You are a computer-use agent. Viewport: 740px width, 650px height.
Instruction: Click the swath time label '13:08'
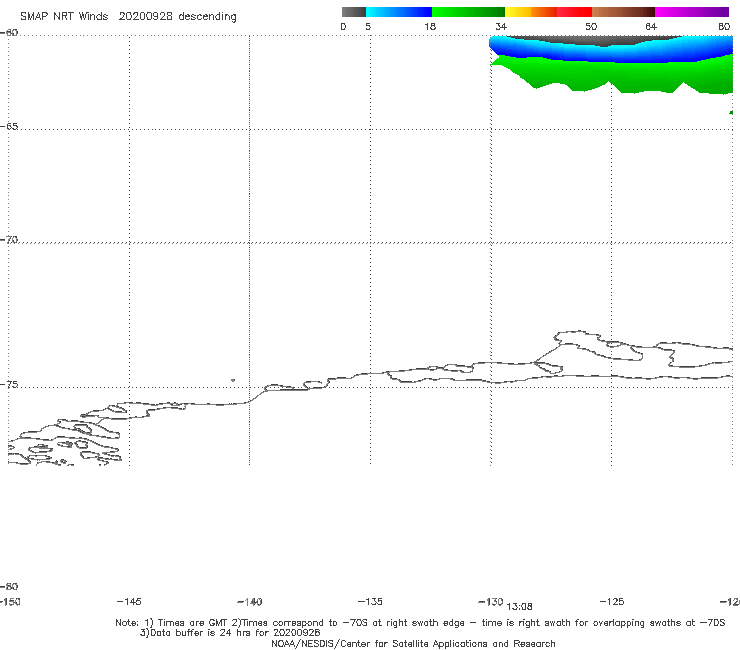click(x=519, y=607)
